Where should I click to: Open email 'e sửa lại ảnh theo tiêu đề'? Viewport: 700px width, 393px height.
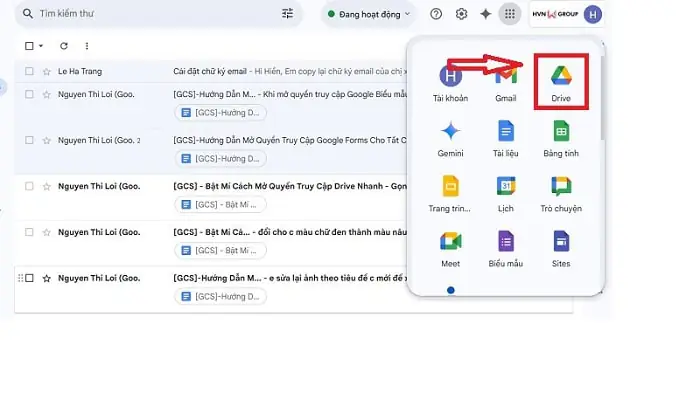pos(290,278)
